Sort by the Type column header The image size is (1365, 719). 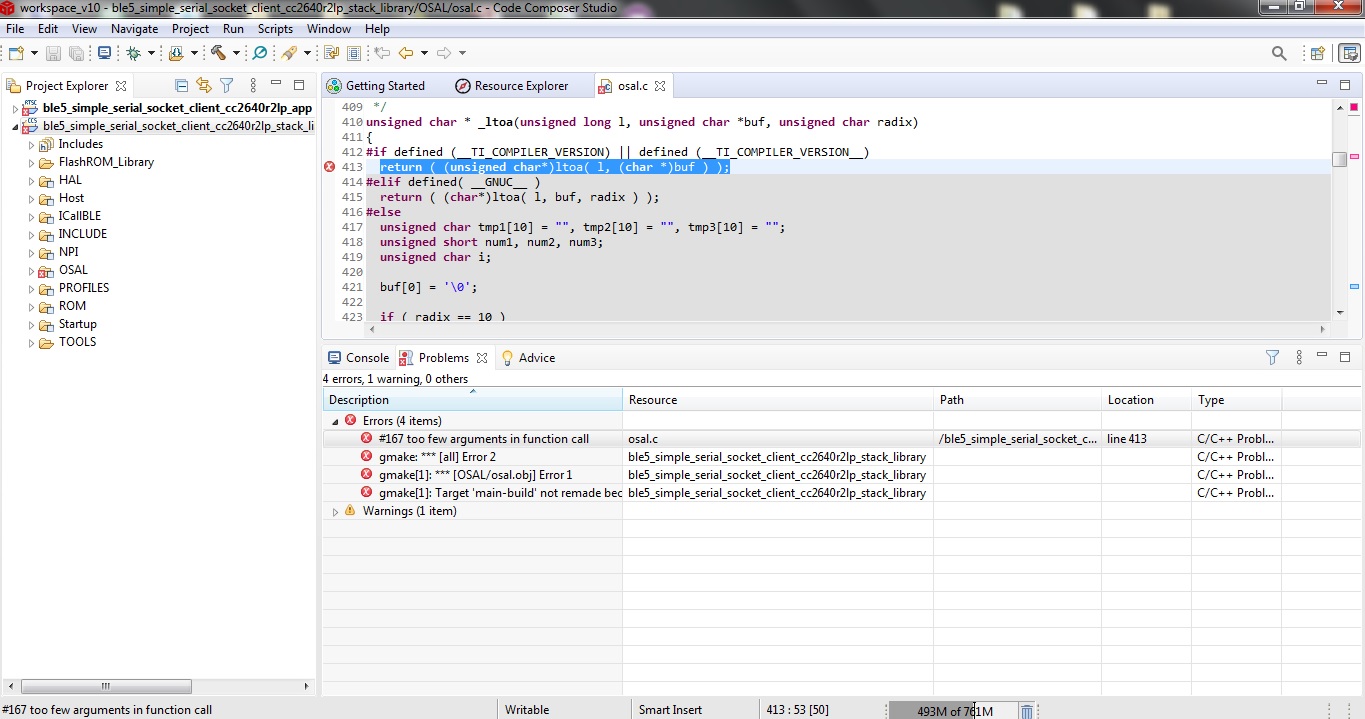tap(1236, 400)
